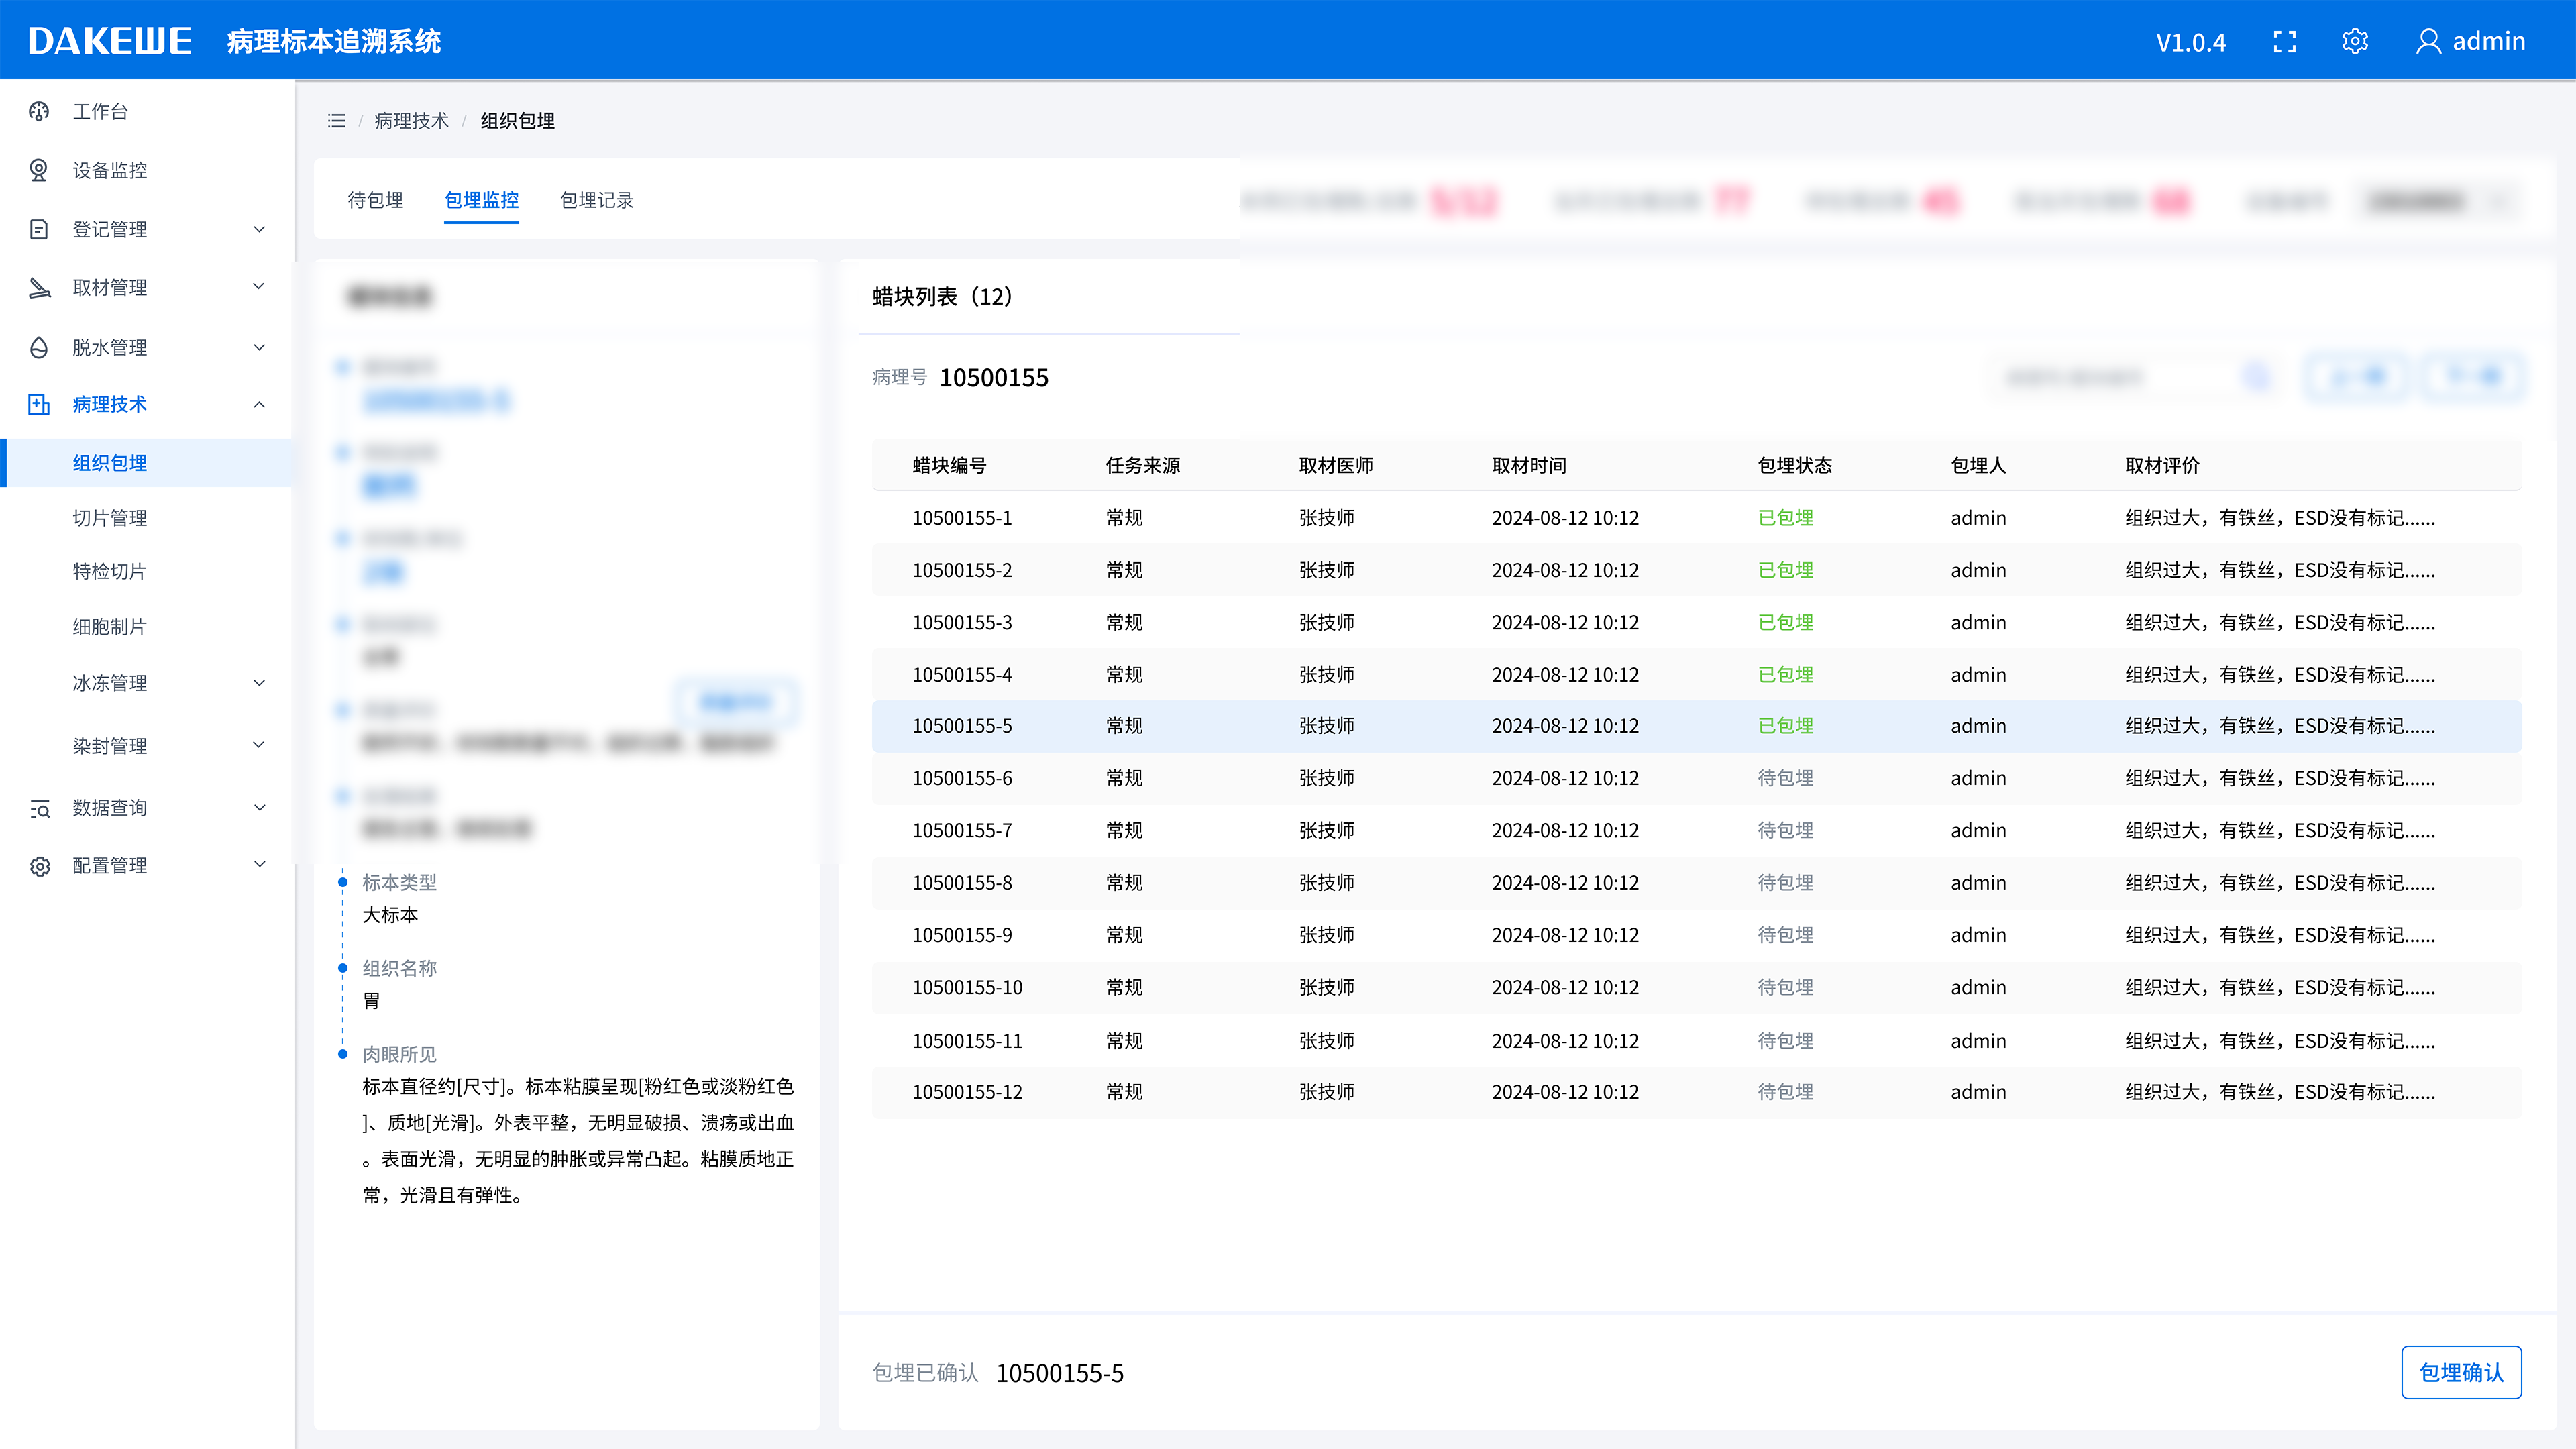Open settings gear icon in top bar
The width and height of the screenshot is (2576, 1449).
tap(2355, 41)
